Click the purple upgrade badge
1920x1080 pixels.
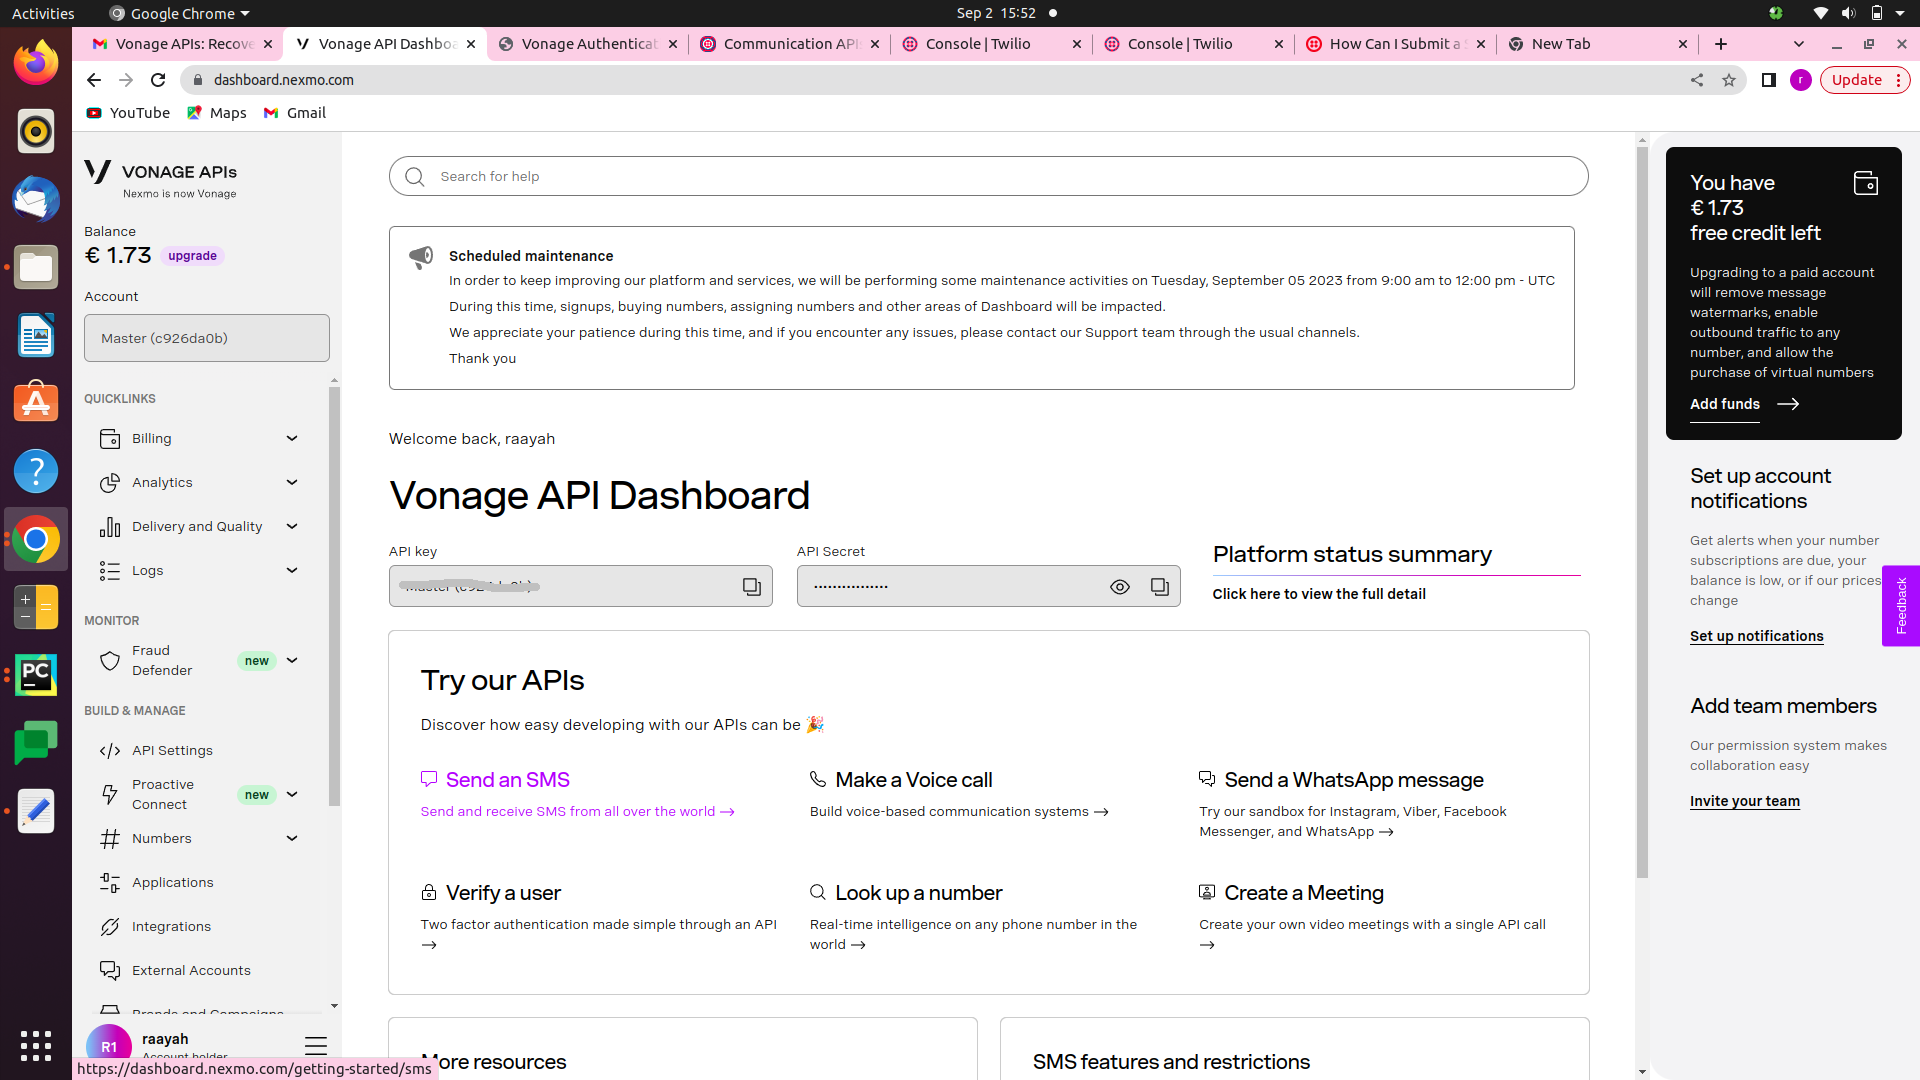pos(192,256)
